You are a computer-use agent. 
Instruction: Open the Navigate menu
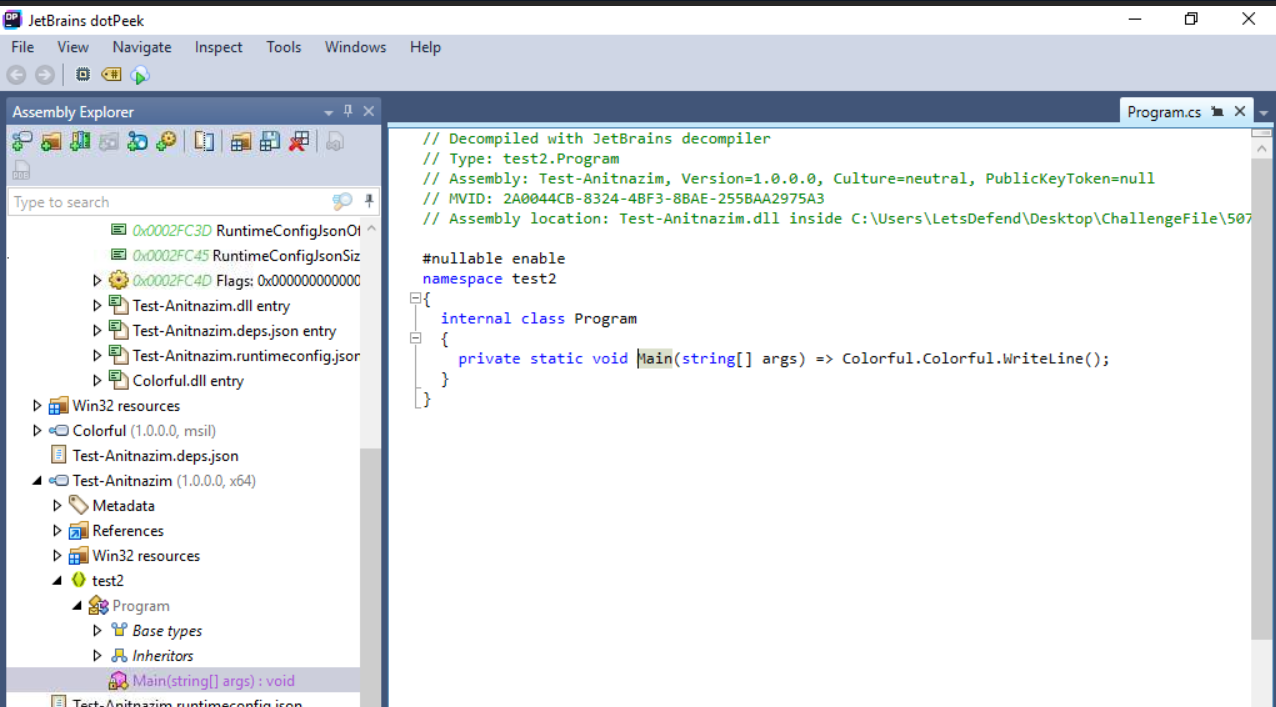point(141,47)
